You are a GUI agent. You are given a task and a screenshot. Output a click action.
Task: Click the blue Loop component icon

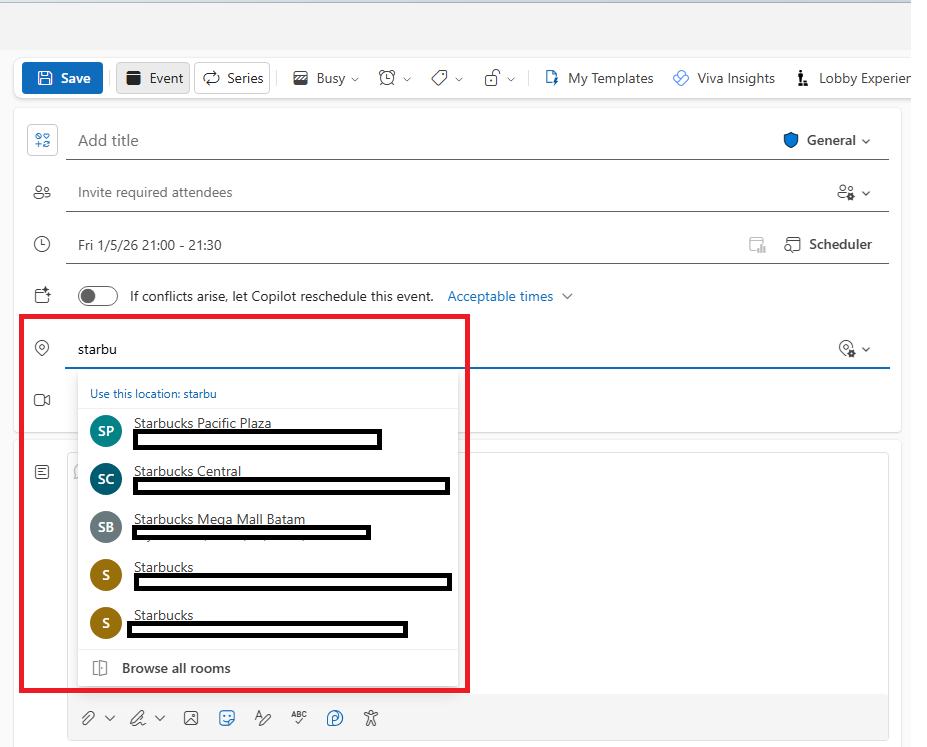335,718
